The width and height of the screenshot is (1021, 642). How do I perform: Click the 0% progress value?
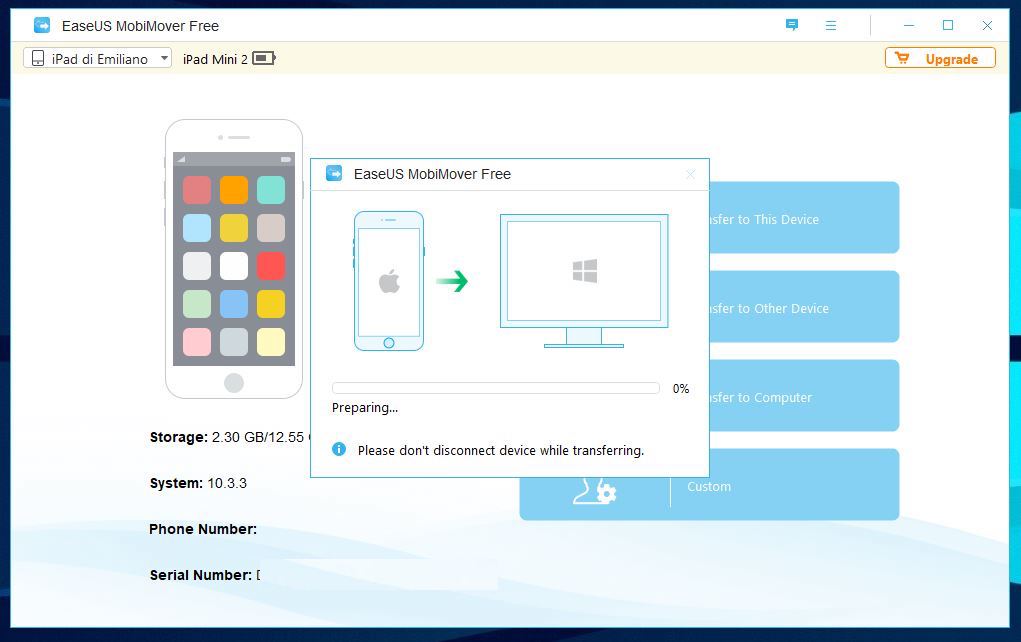tap(680, 389)
